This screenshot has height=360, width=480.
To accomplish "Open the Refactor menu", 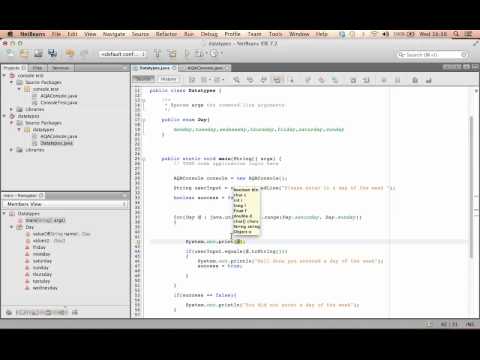I will point(166,34).
